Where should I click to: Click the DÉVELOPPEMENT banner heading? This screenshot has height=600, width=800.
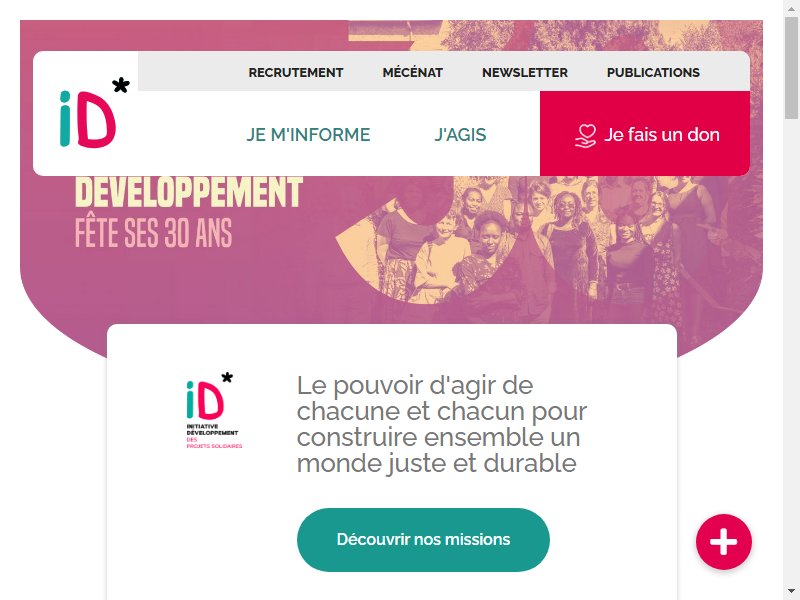pos(189,192)
